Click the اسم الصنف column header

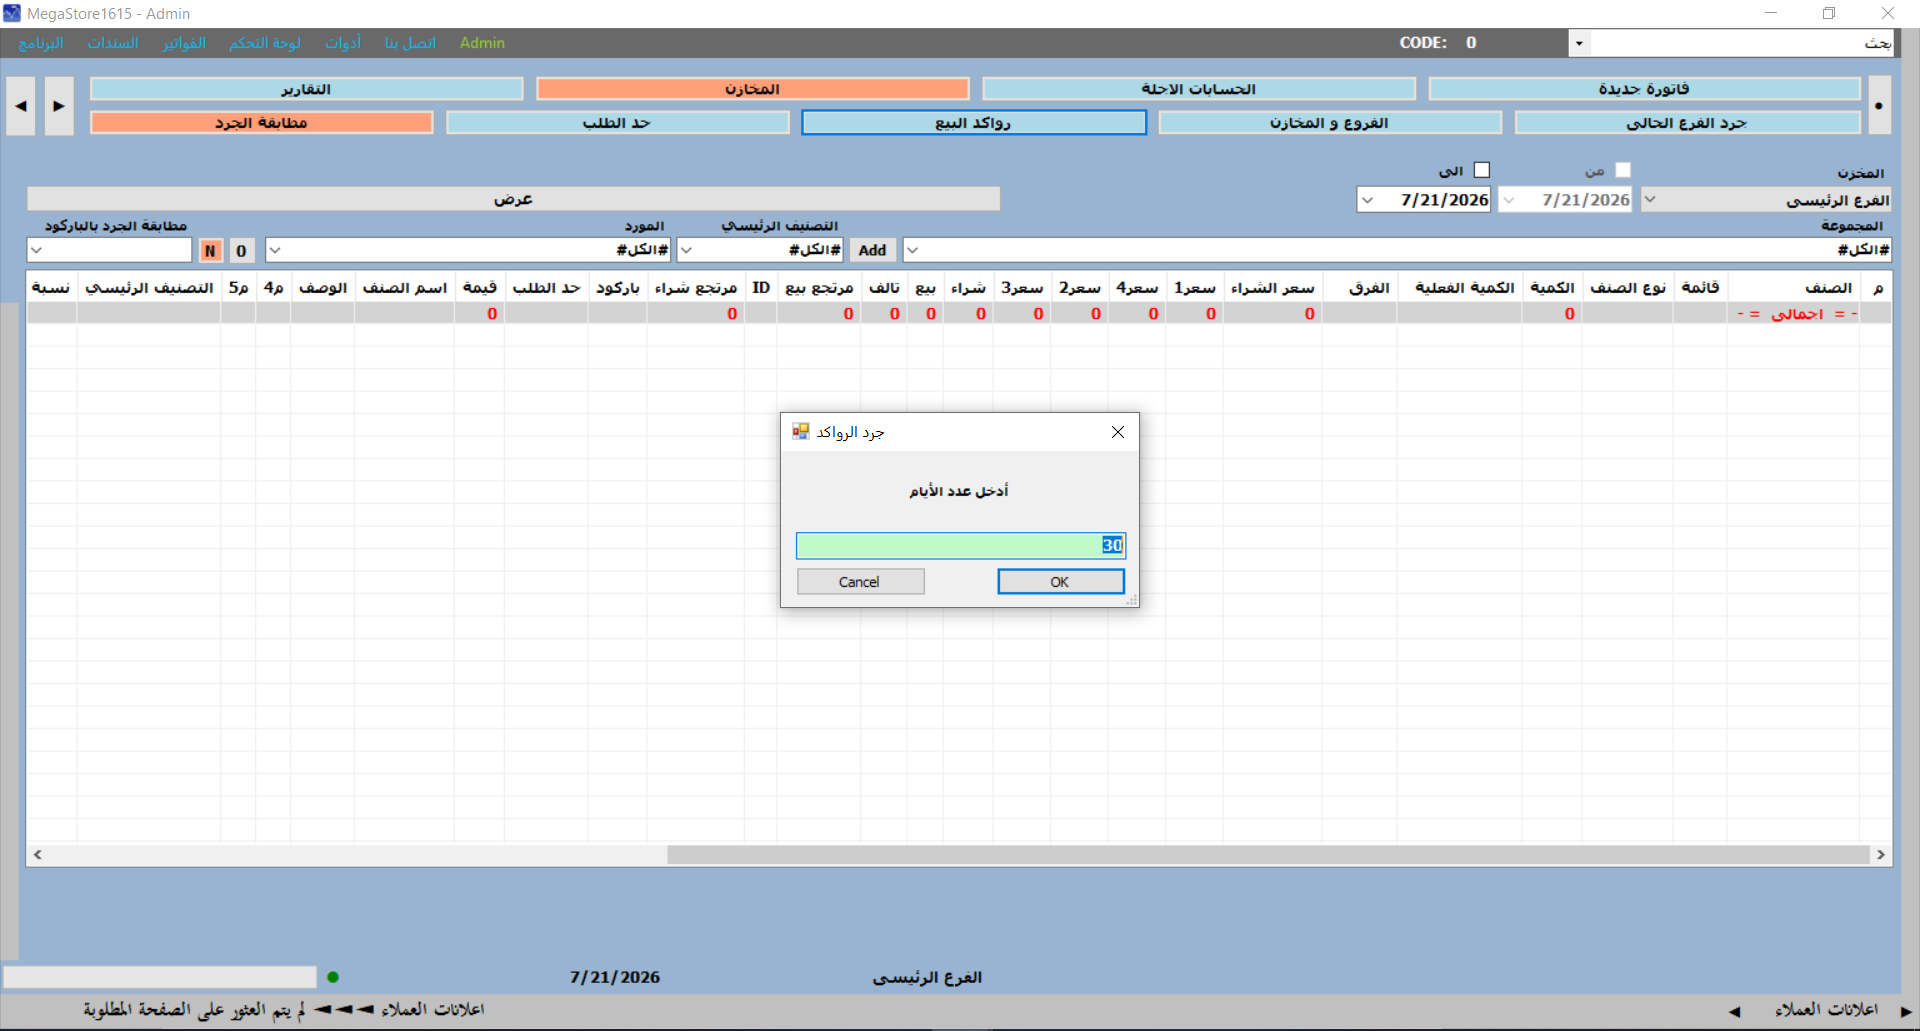click(404, 288)
